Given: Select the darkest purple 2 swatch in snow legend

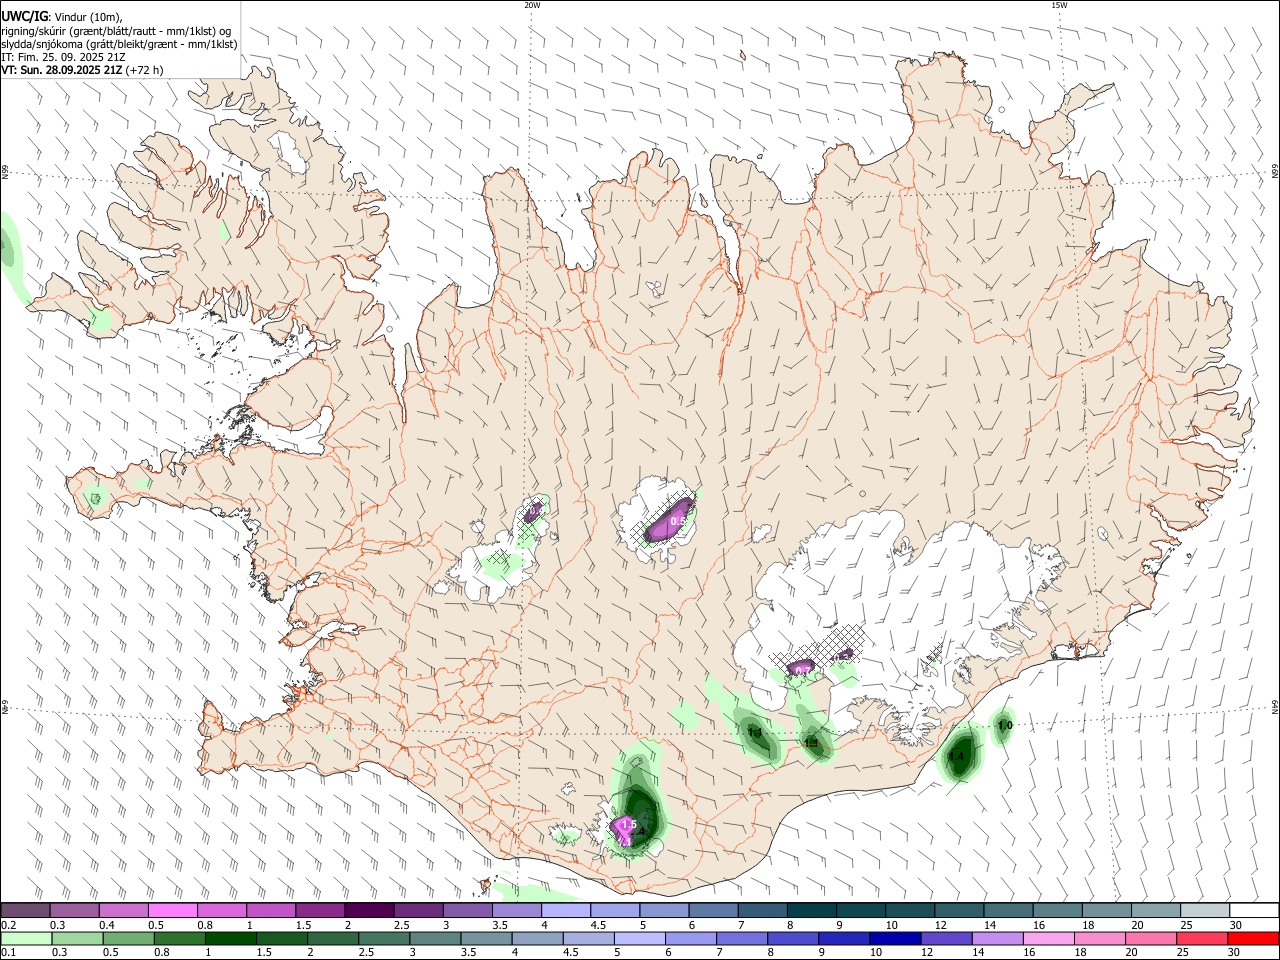Looking at the screenshot, I should (x=368, y=910).
